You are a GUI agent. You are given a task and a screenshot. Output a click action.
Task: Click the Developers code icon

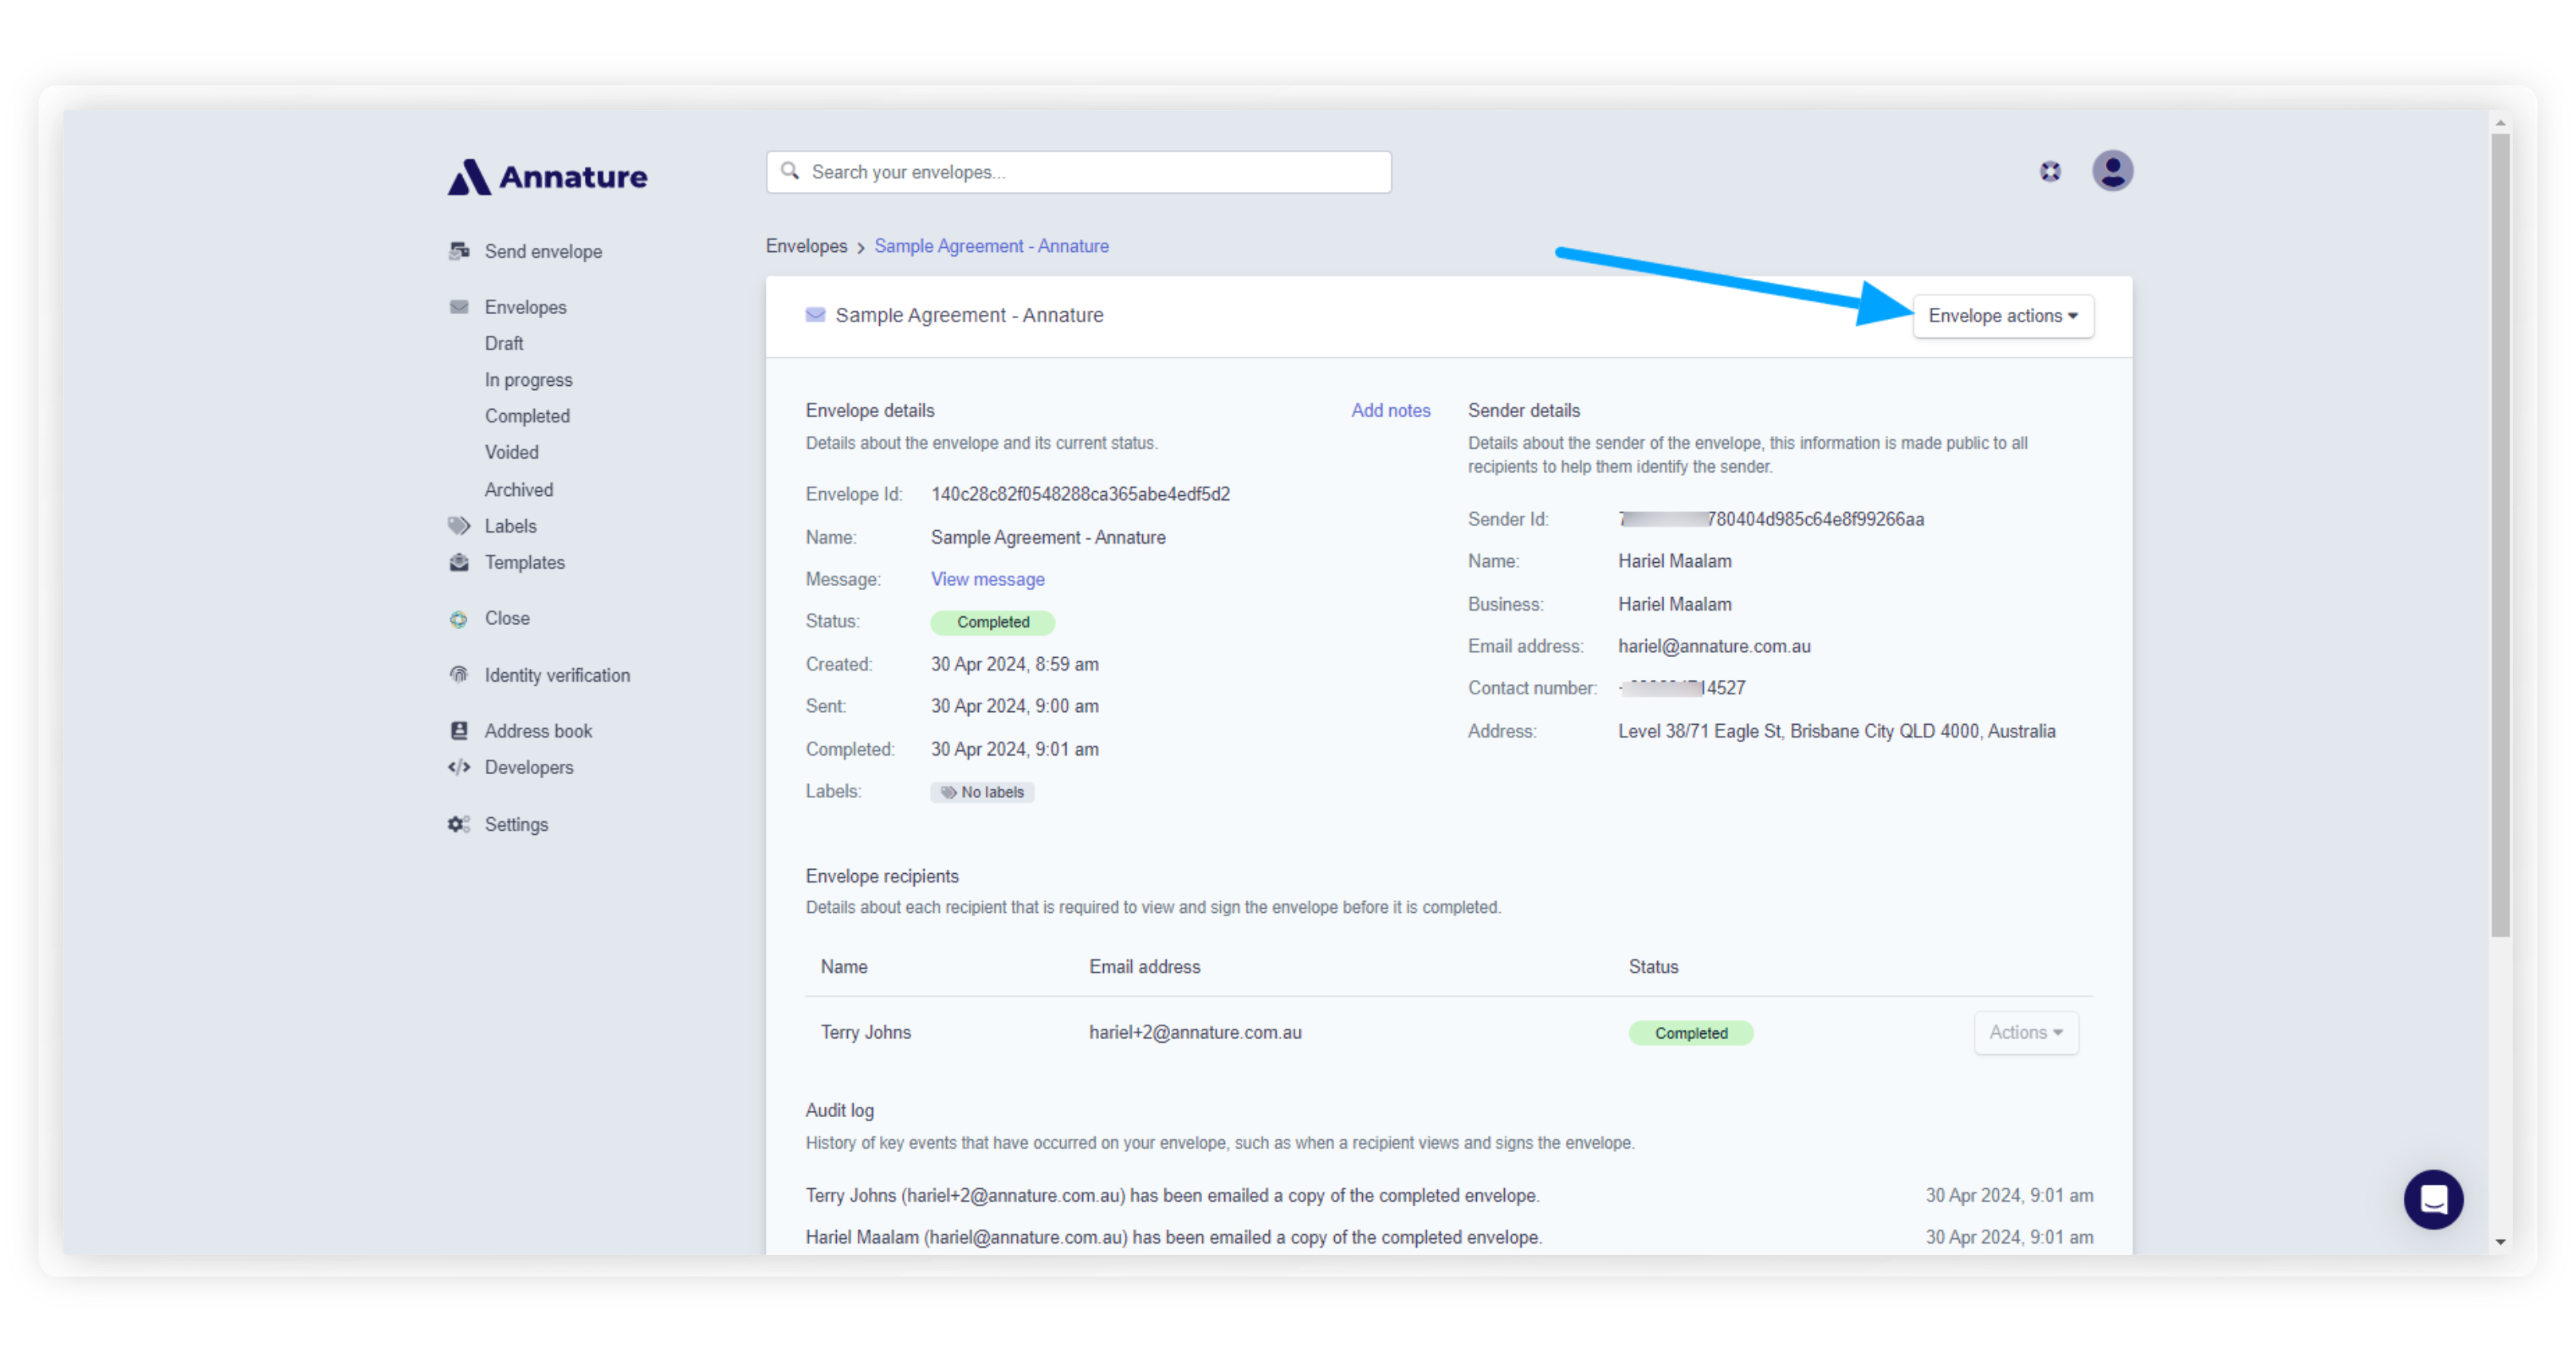click(459, 767)
